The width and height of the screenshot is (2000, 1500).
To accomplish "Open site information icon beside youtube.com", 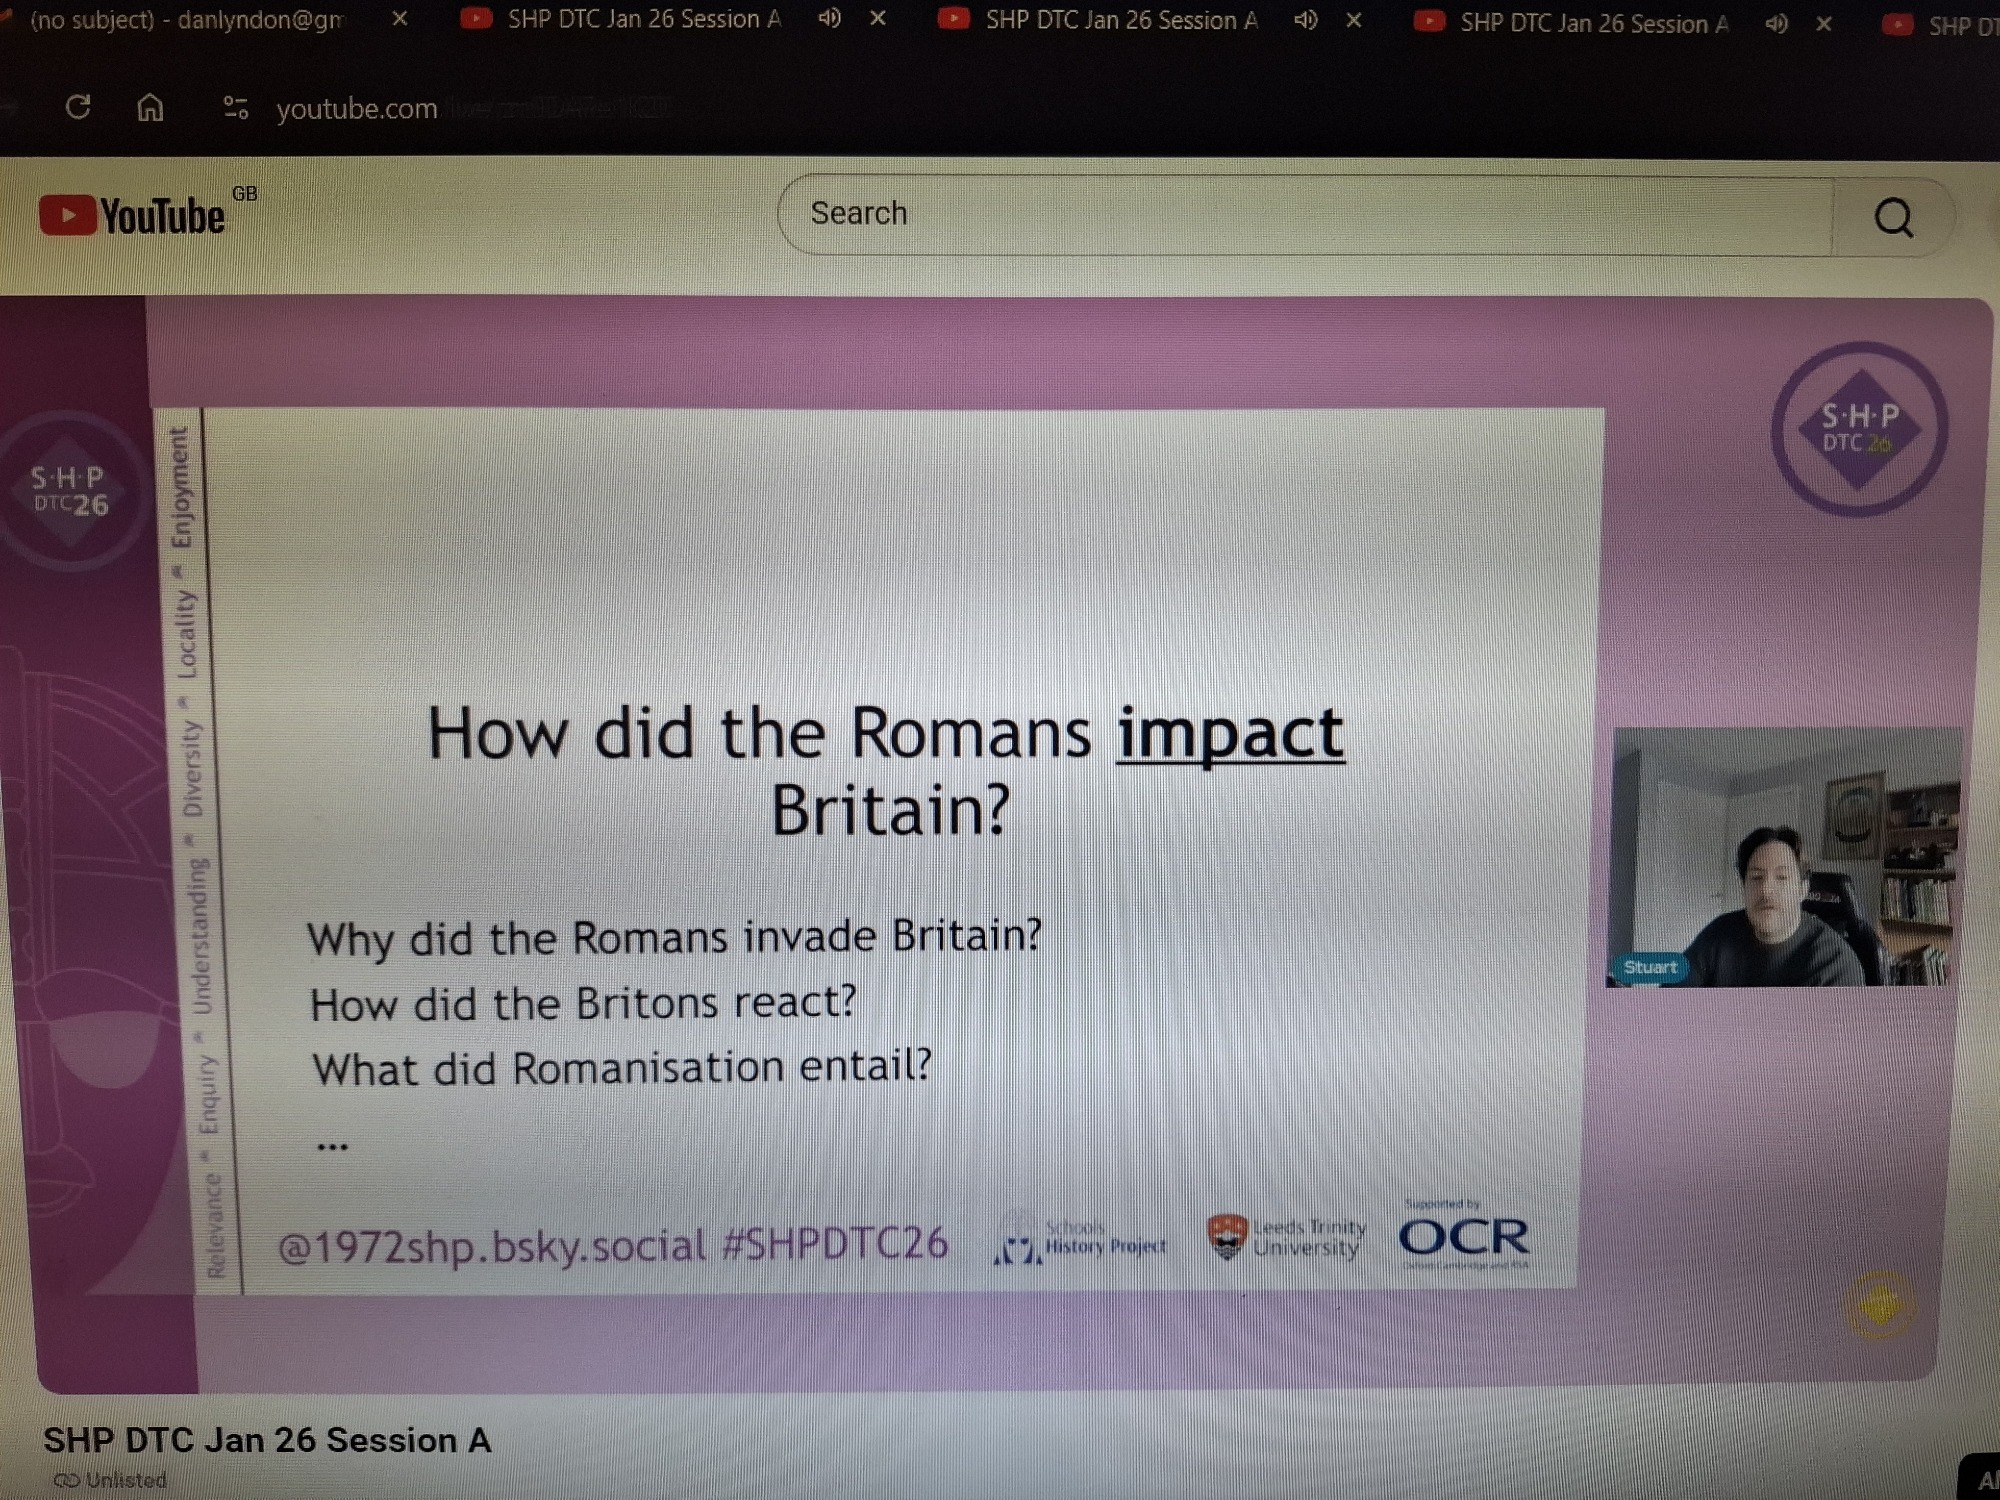I will coord(236,108).
